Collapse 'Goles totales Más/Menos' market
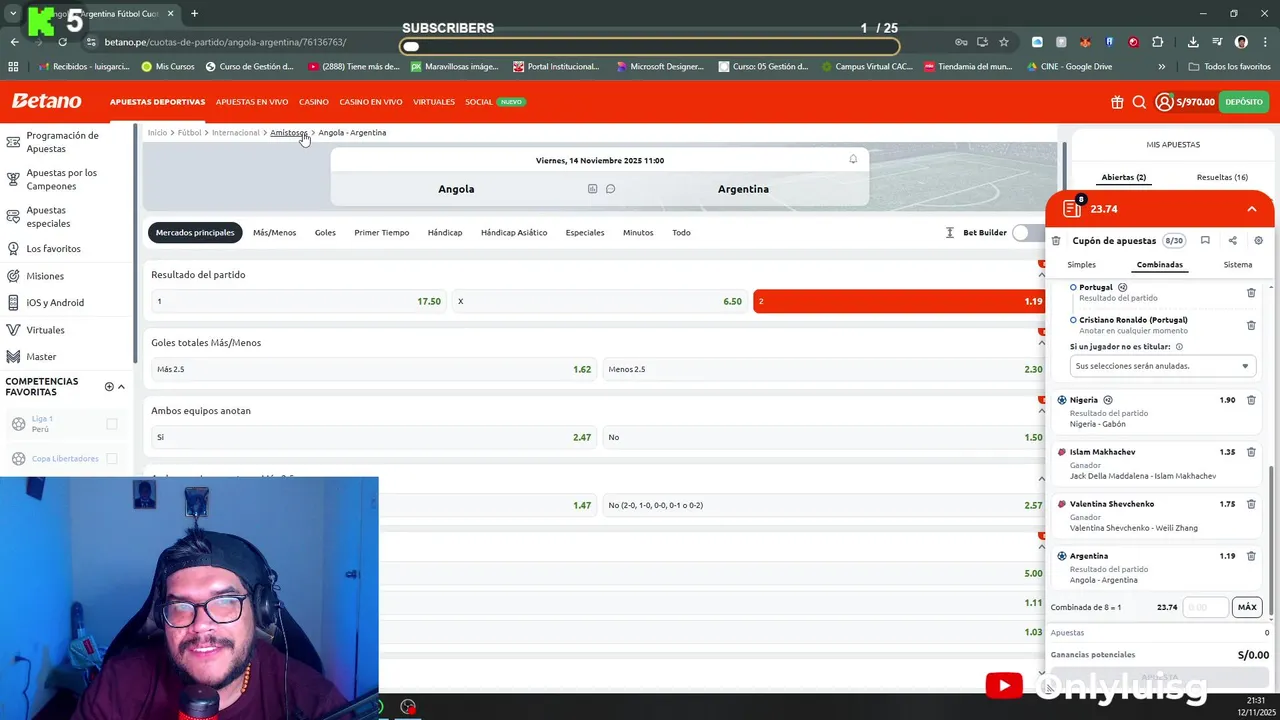Image resolution: width=1280 pixels, height=720 pixels. [1041, 343]
